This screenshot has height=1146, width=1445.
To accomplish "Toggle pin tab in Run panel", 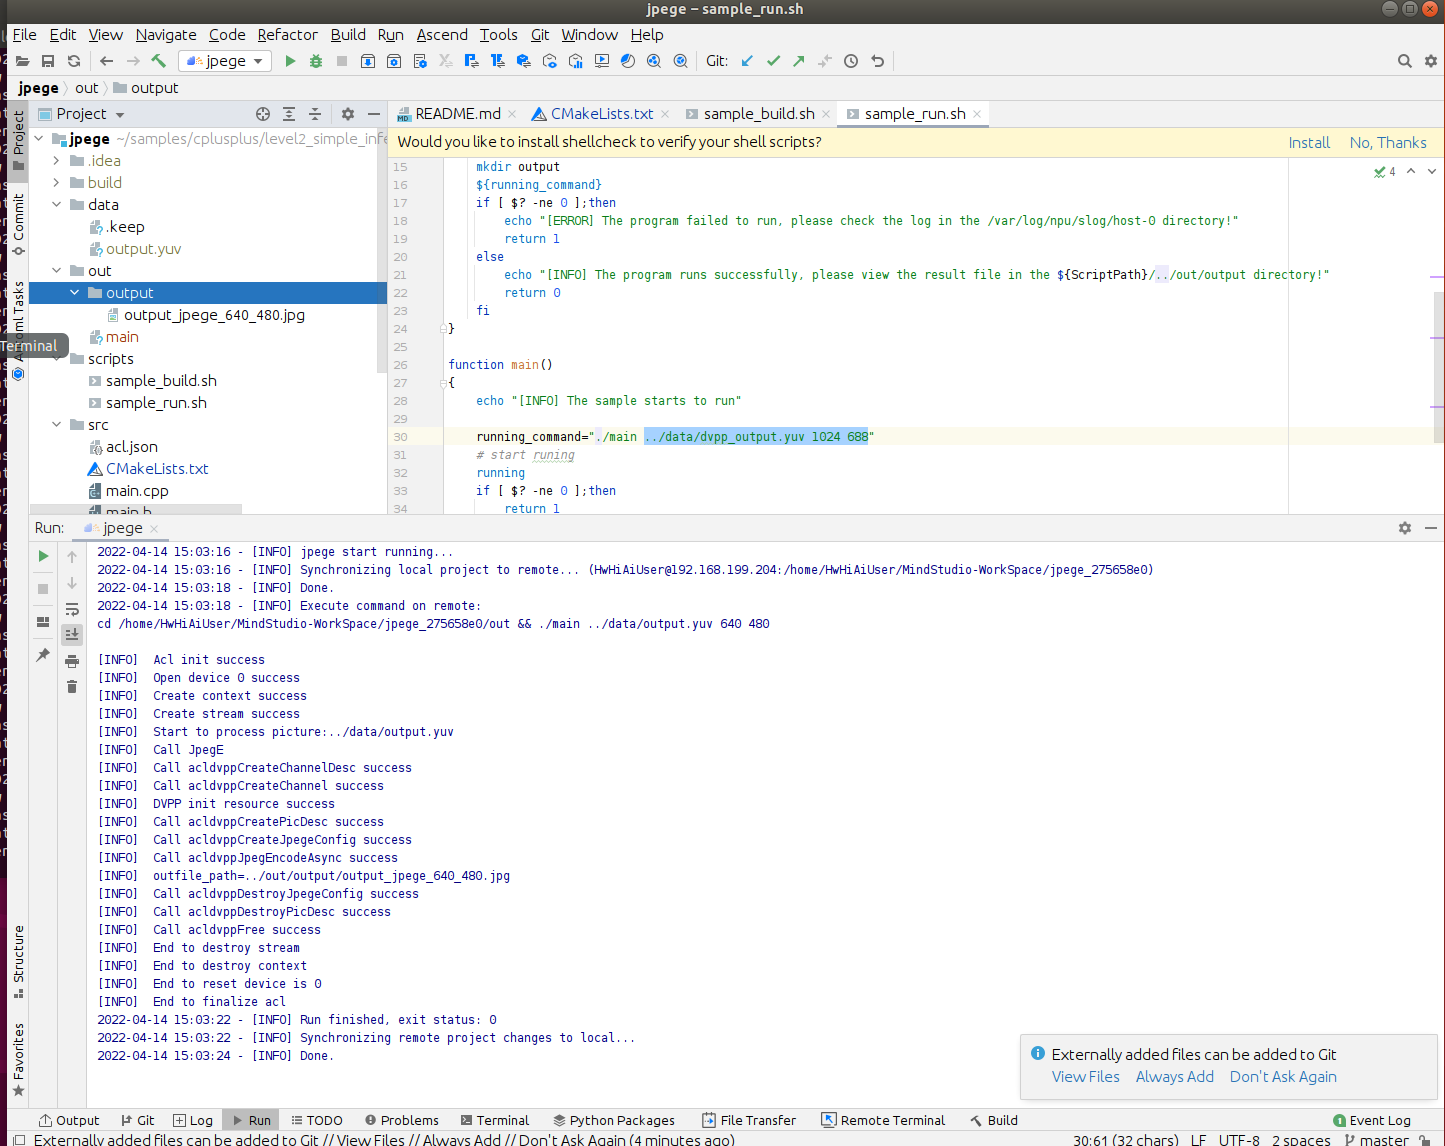I will (43, 655).
